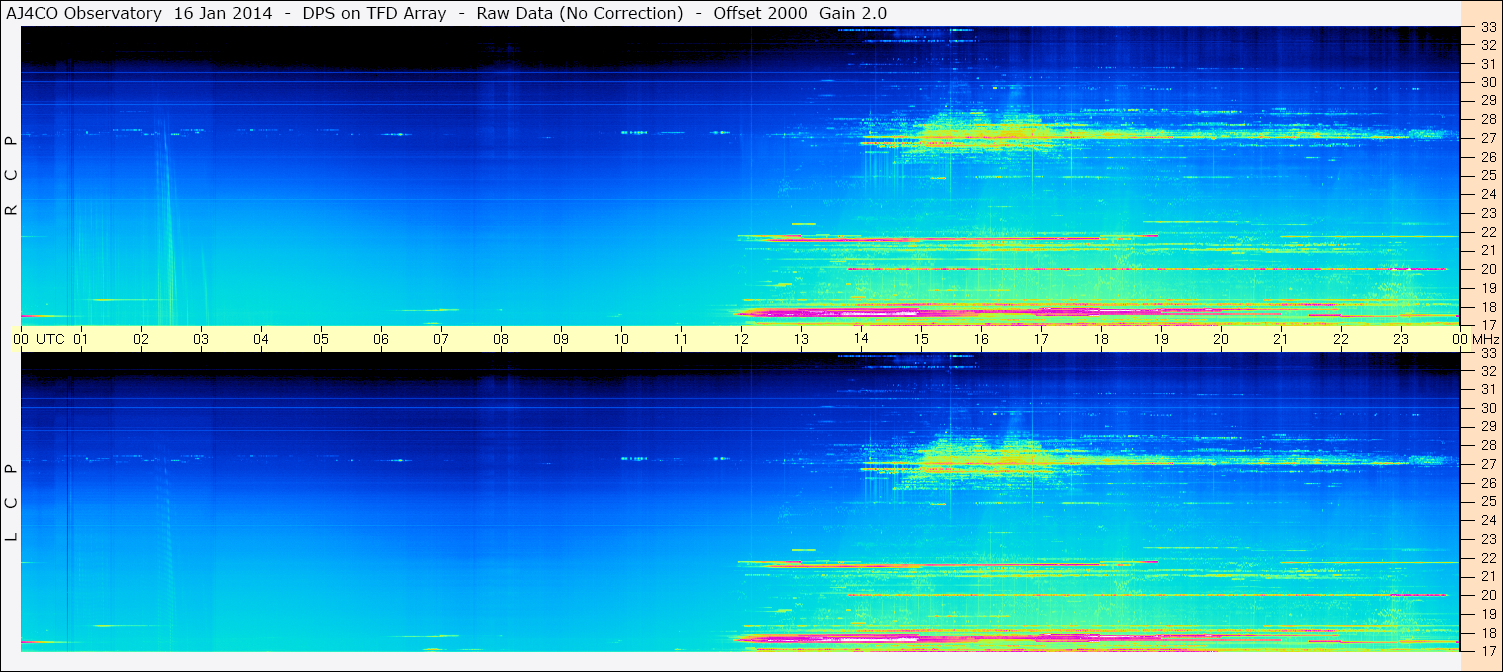
Task: Click the 21 hour marker on time axis
Action: pos(1281,340)
